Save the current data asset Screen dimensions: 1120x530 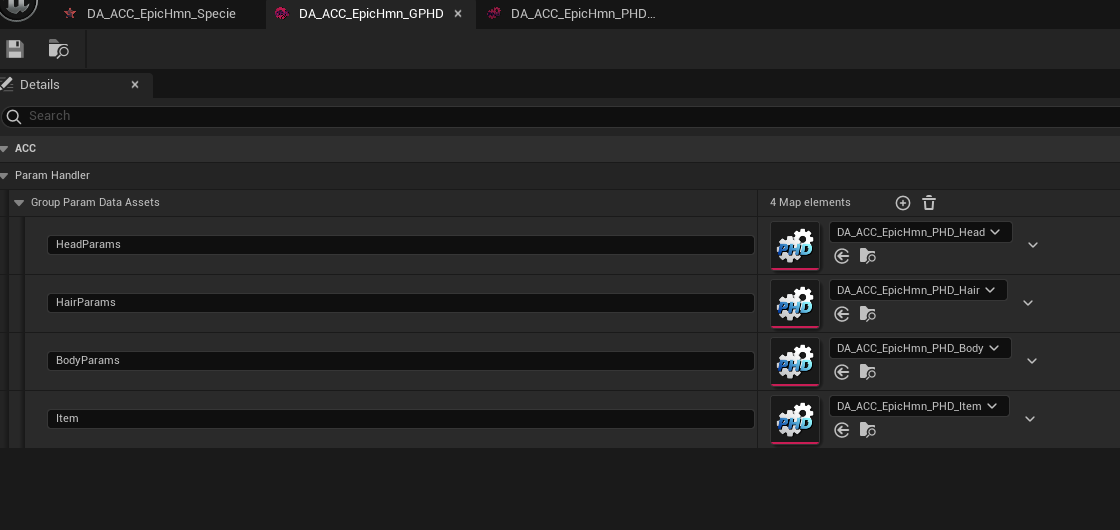(14, 49)
